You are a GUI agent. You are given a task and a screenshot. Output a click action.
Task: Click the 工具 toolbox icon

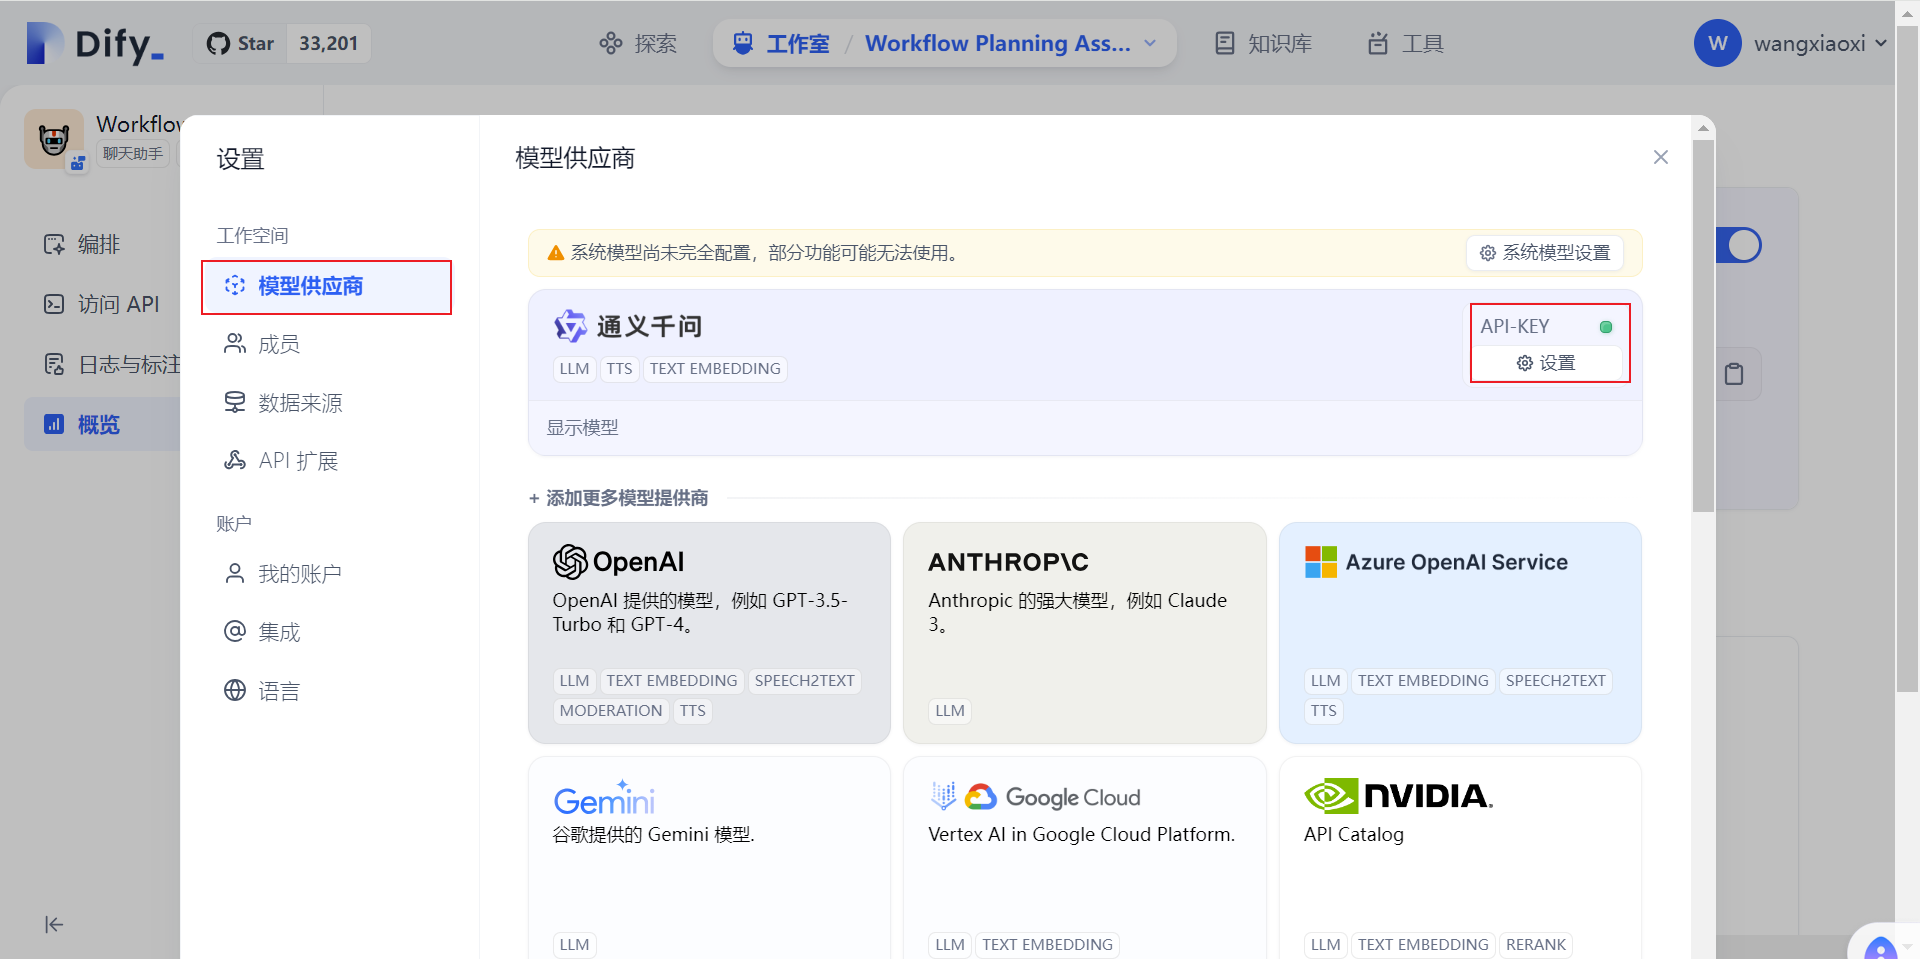pos(1378,44)
